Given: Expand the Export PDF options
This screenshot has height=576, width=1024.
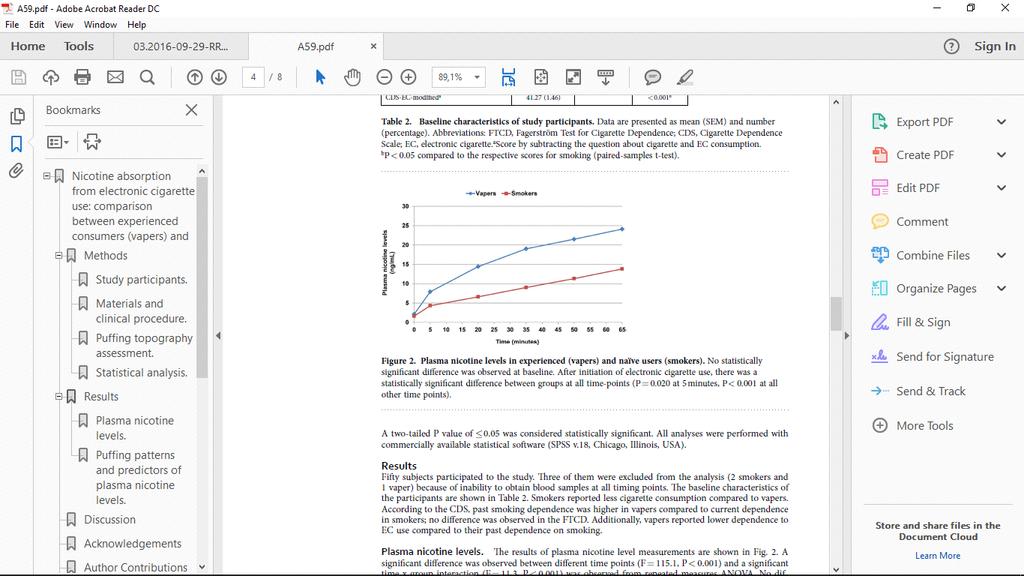Looking at the screenshot, I should [1001, 122].
